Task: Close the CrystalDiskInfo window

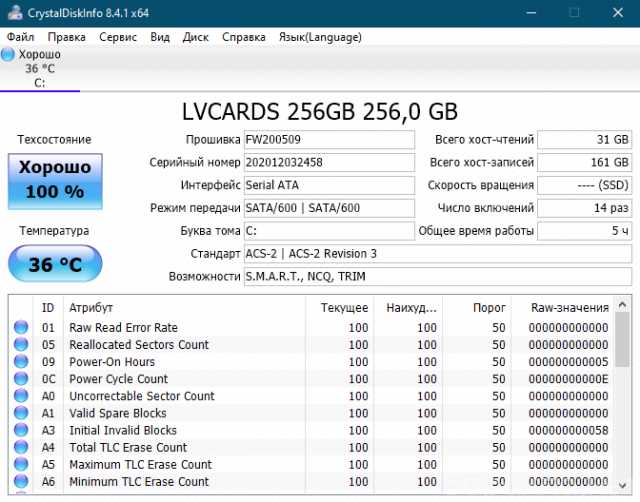Action: pos(618,13)
